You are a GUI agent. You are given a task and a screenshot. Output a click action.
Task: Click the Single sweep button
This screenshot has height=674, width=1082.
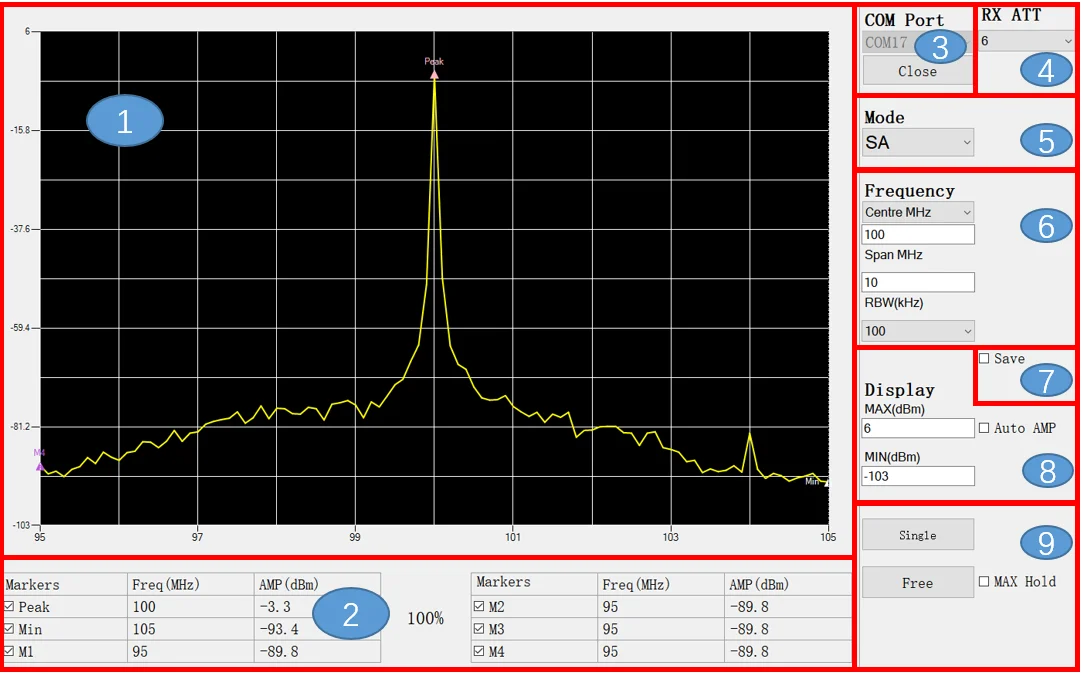pos(918,535)
